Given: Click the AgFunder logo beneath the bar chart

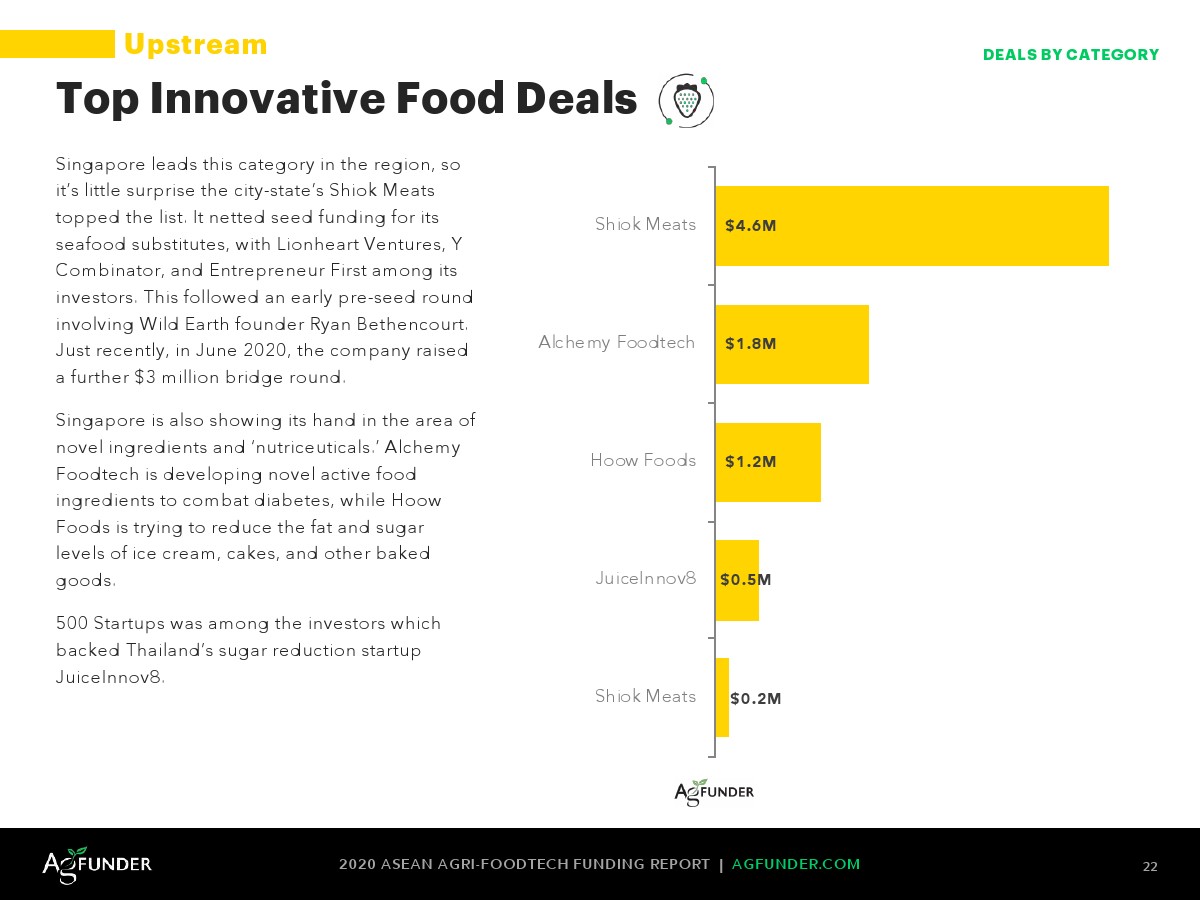Looking at the screenshot, I should (714, 792).
